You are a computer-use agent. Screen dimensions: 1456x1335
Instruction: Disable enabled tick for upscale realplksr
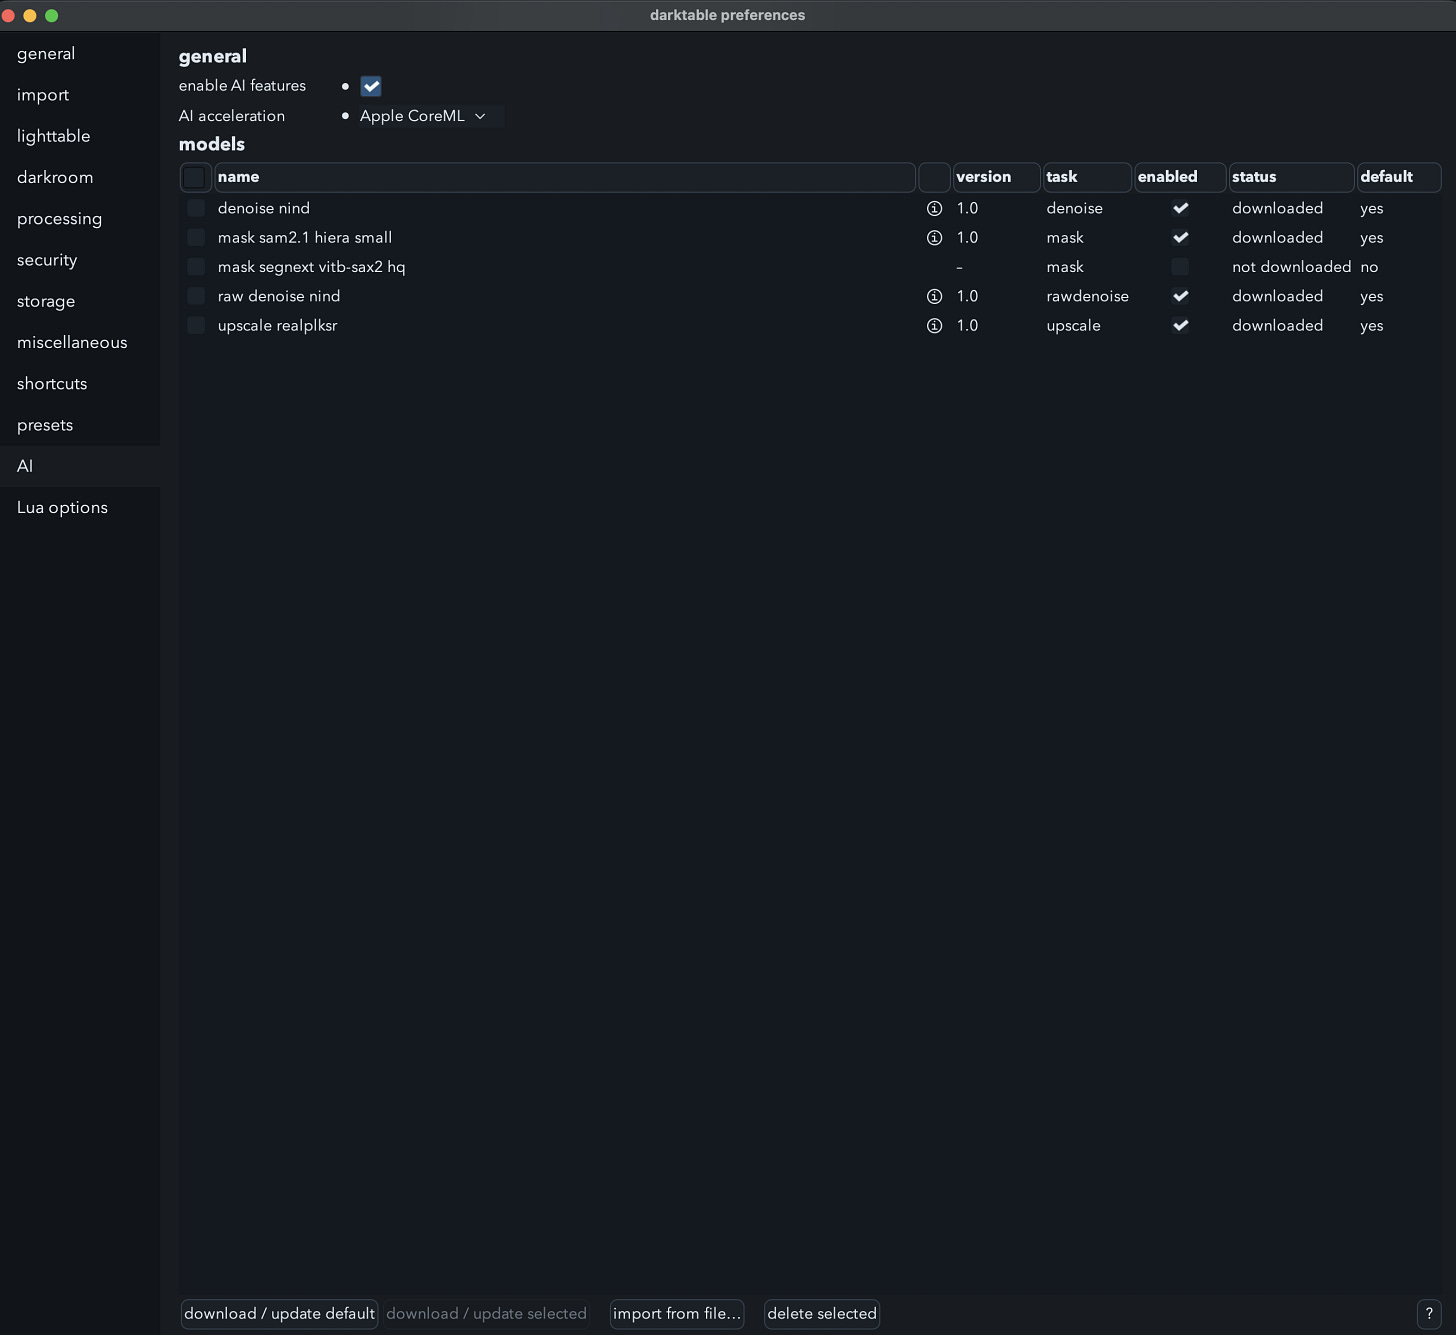pos(1180,326)
